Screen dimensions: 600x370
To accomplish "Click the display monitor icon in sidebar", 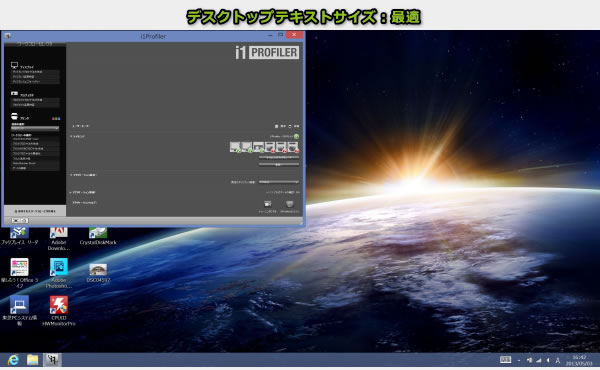I will 15,65.
